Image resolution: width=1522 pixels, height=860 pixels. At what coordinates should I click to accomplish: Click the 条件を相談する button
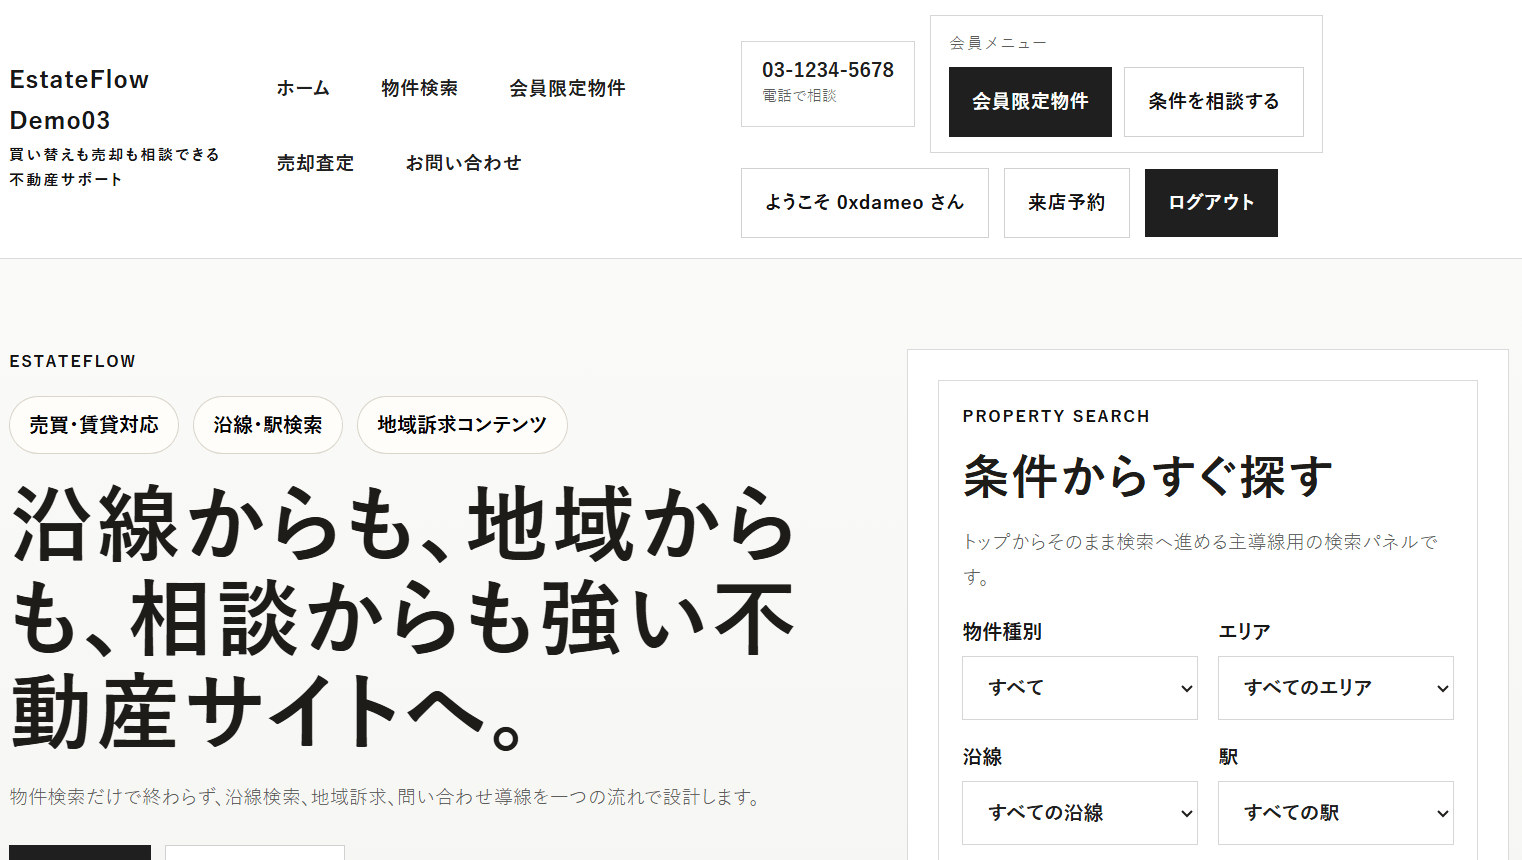(x=1213, y=102)
